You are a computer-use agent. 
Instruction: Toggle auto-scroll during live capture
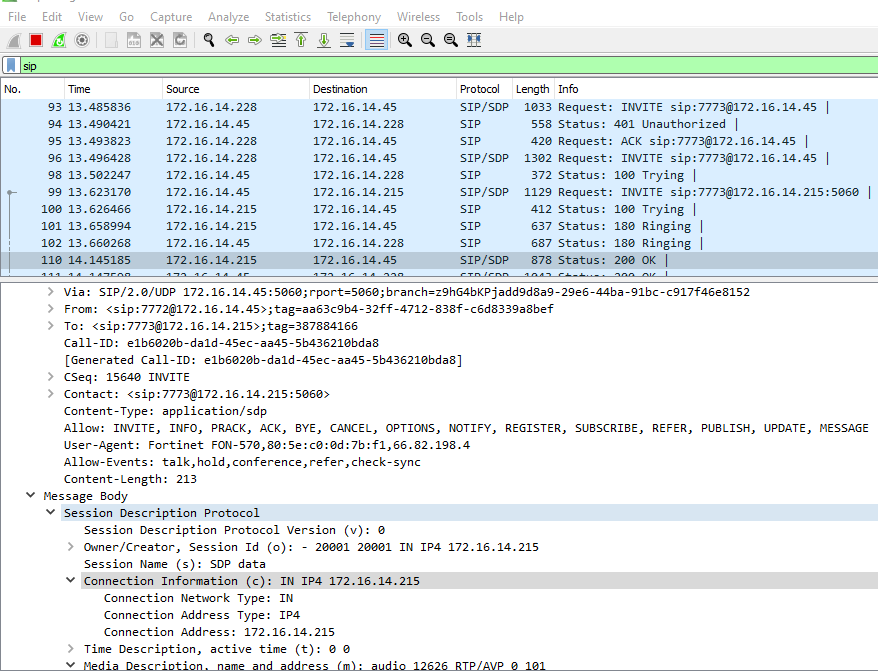[x=347, y=40]
